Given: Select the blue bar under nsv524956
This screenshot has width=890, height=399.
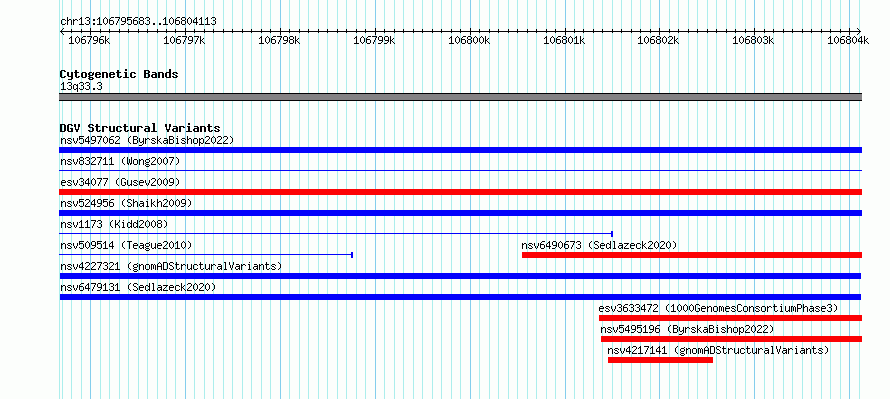Looking at the screenshot, I should pyautogui.click(x=460, y=213).
